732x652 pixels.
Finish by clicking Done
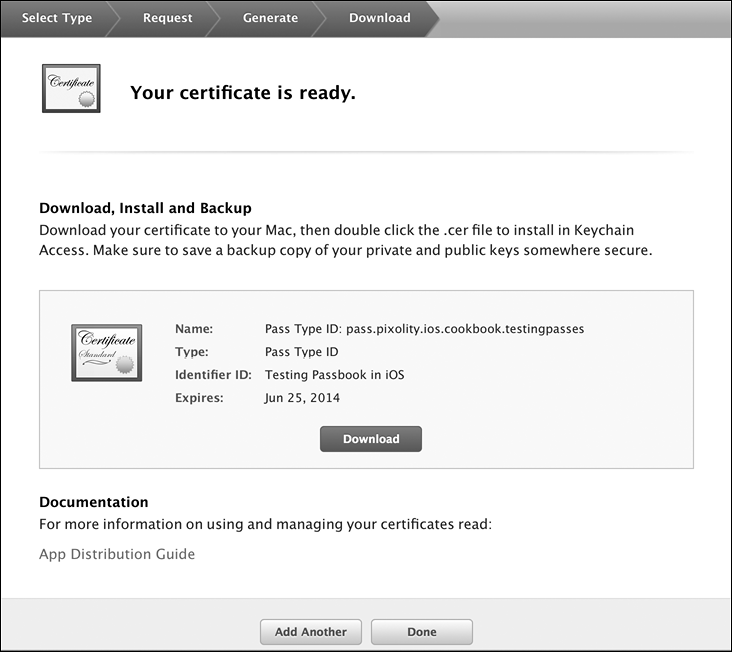pos(421,632)
